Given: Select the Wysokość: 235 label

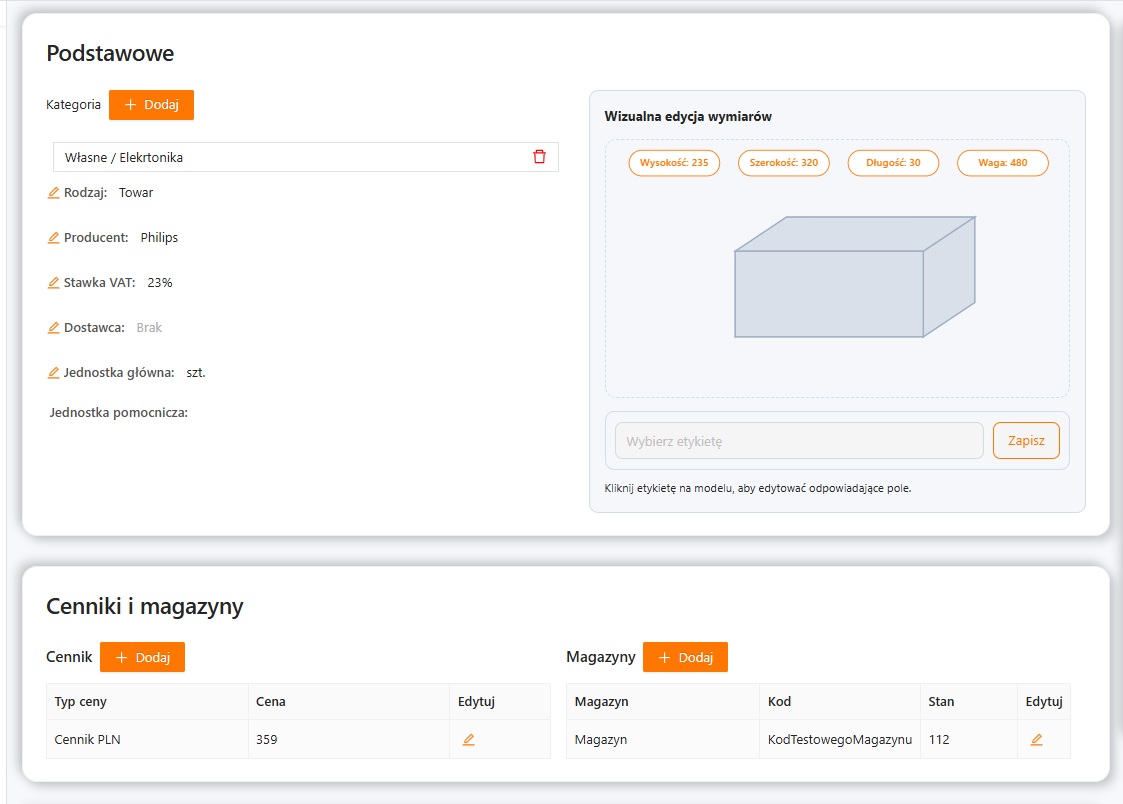Looking at the screenshot, I should click(674, 163).
